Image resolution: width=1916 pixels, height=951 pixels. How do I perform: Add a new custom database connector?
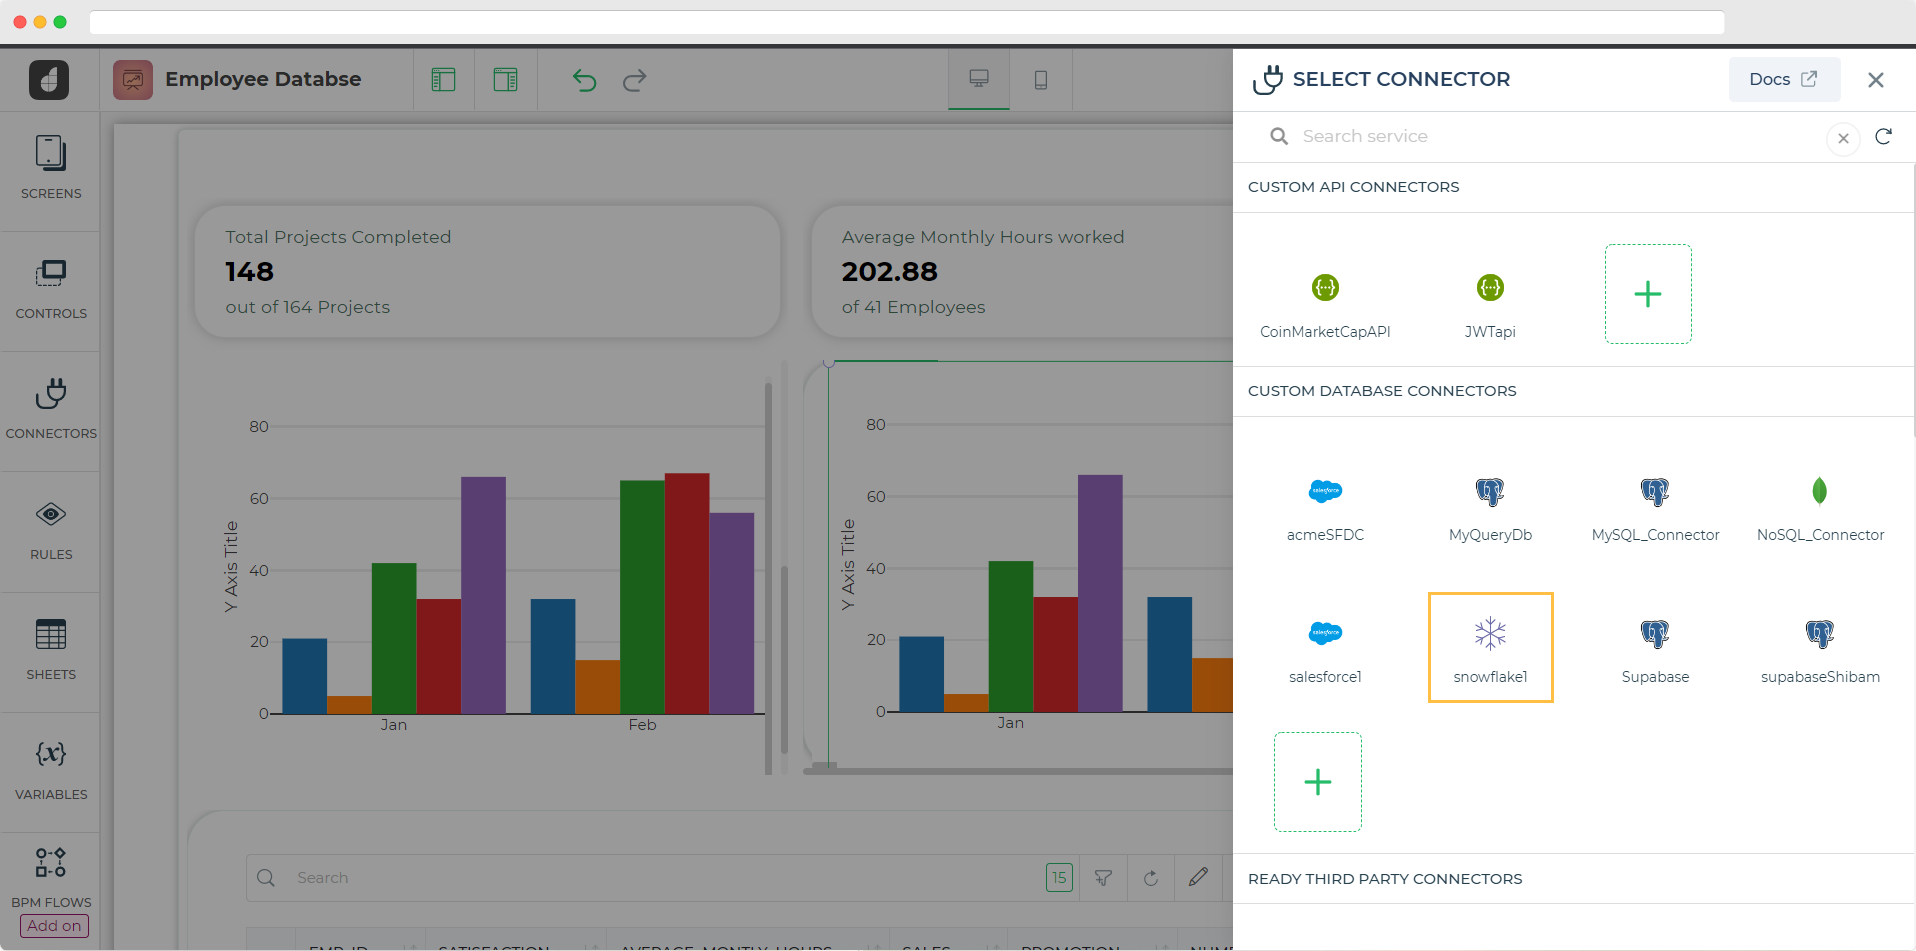click(1317, 782)
